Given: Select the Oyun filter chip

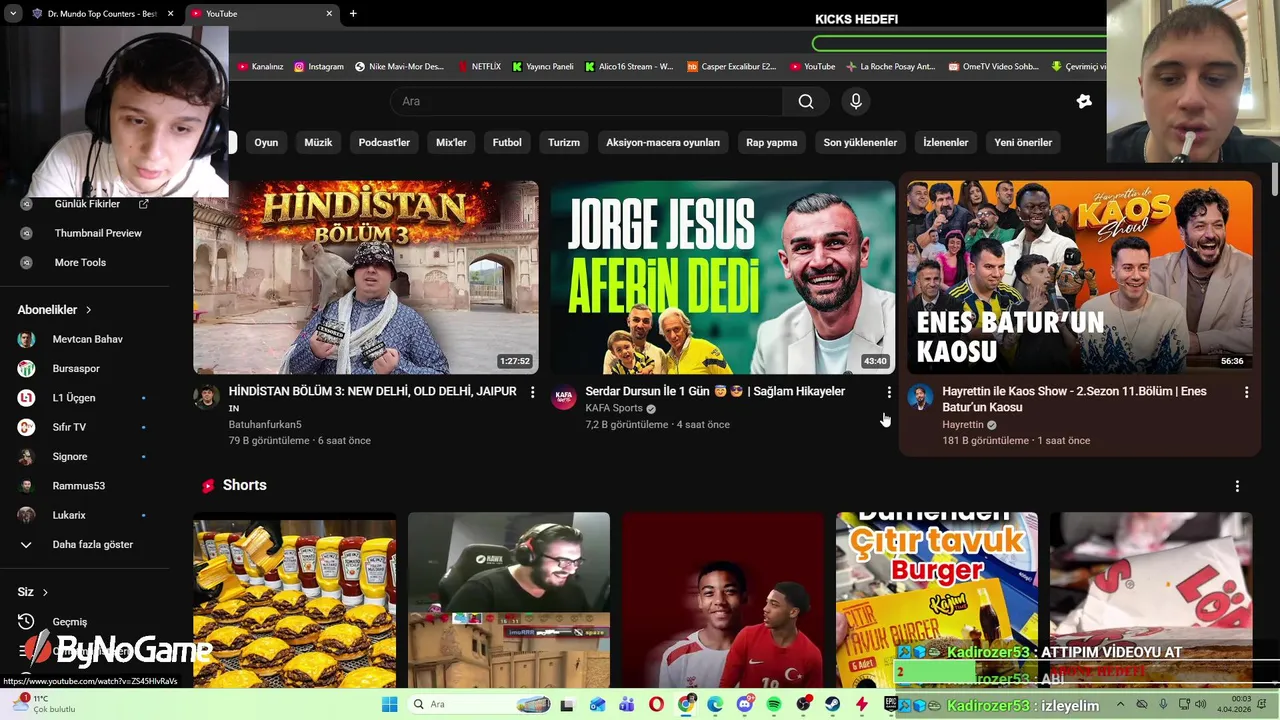Looking at the screenshot, I should pyautogui.click(x=266, y=143).
